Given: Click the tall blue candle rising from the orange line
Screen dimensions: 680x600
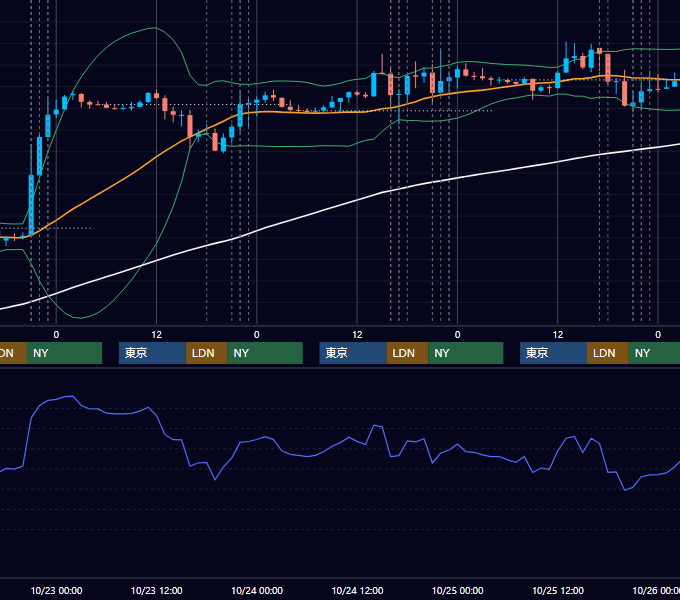Looking at the screenshot, I should (31, 204).
